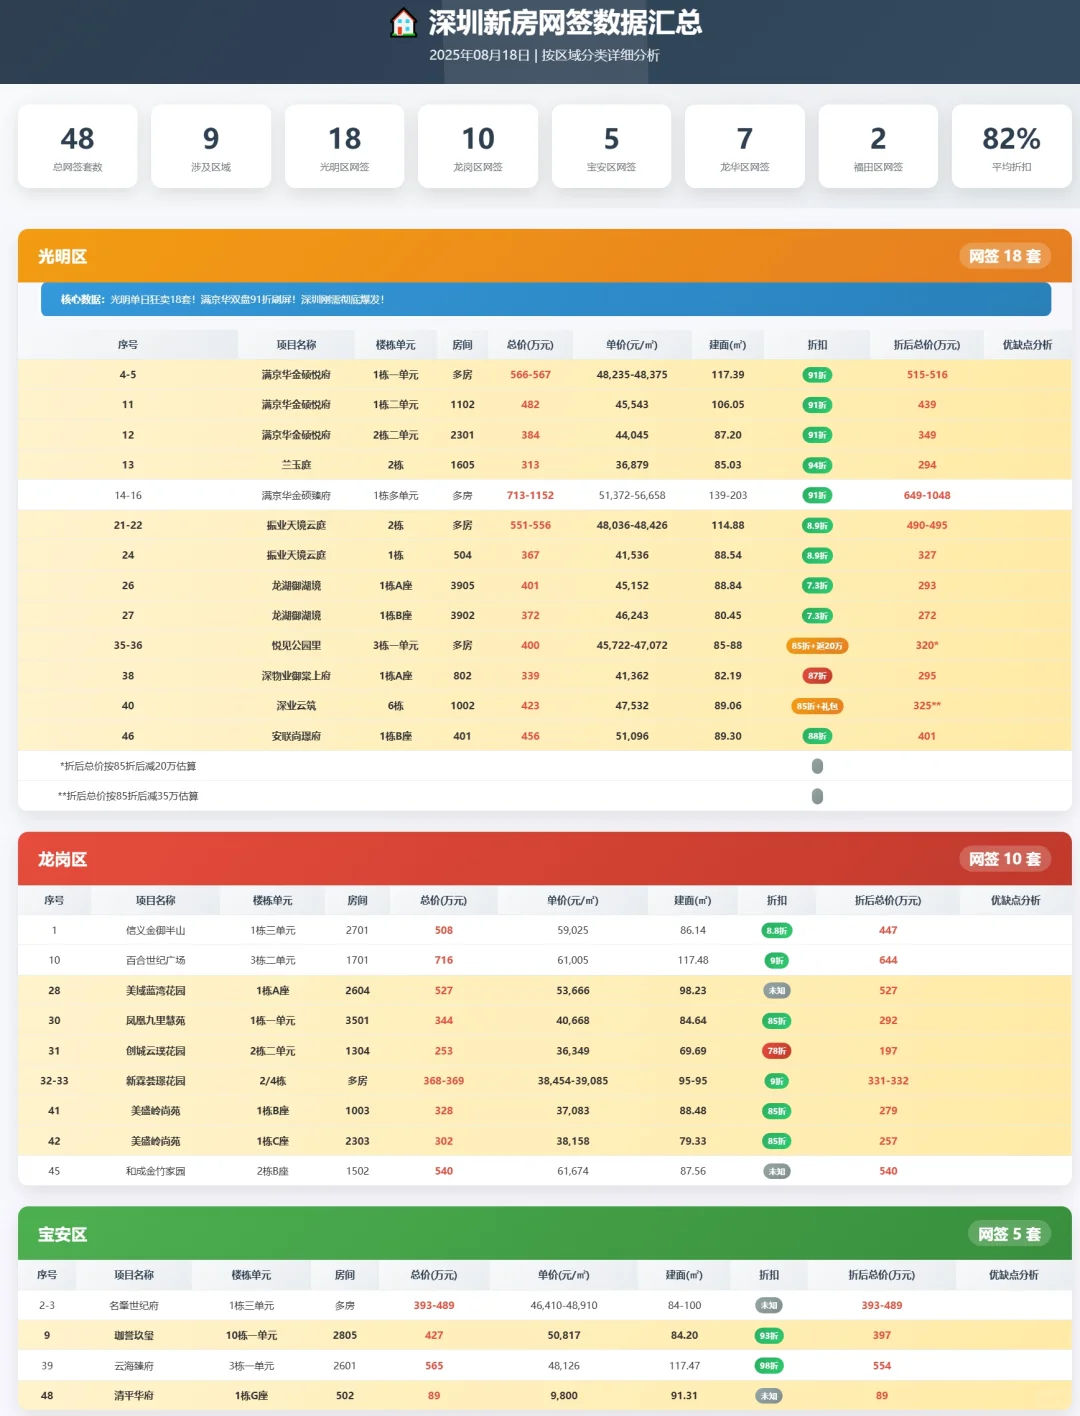This screenshot has height=1416, width=1080.
Task: Click 单价(元/㎡) column header in 宝安区 table
Action: click(x=563, y=1275)
